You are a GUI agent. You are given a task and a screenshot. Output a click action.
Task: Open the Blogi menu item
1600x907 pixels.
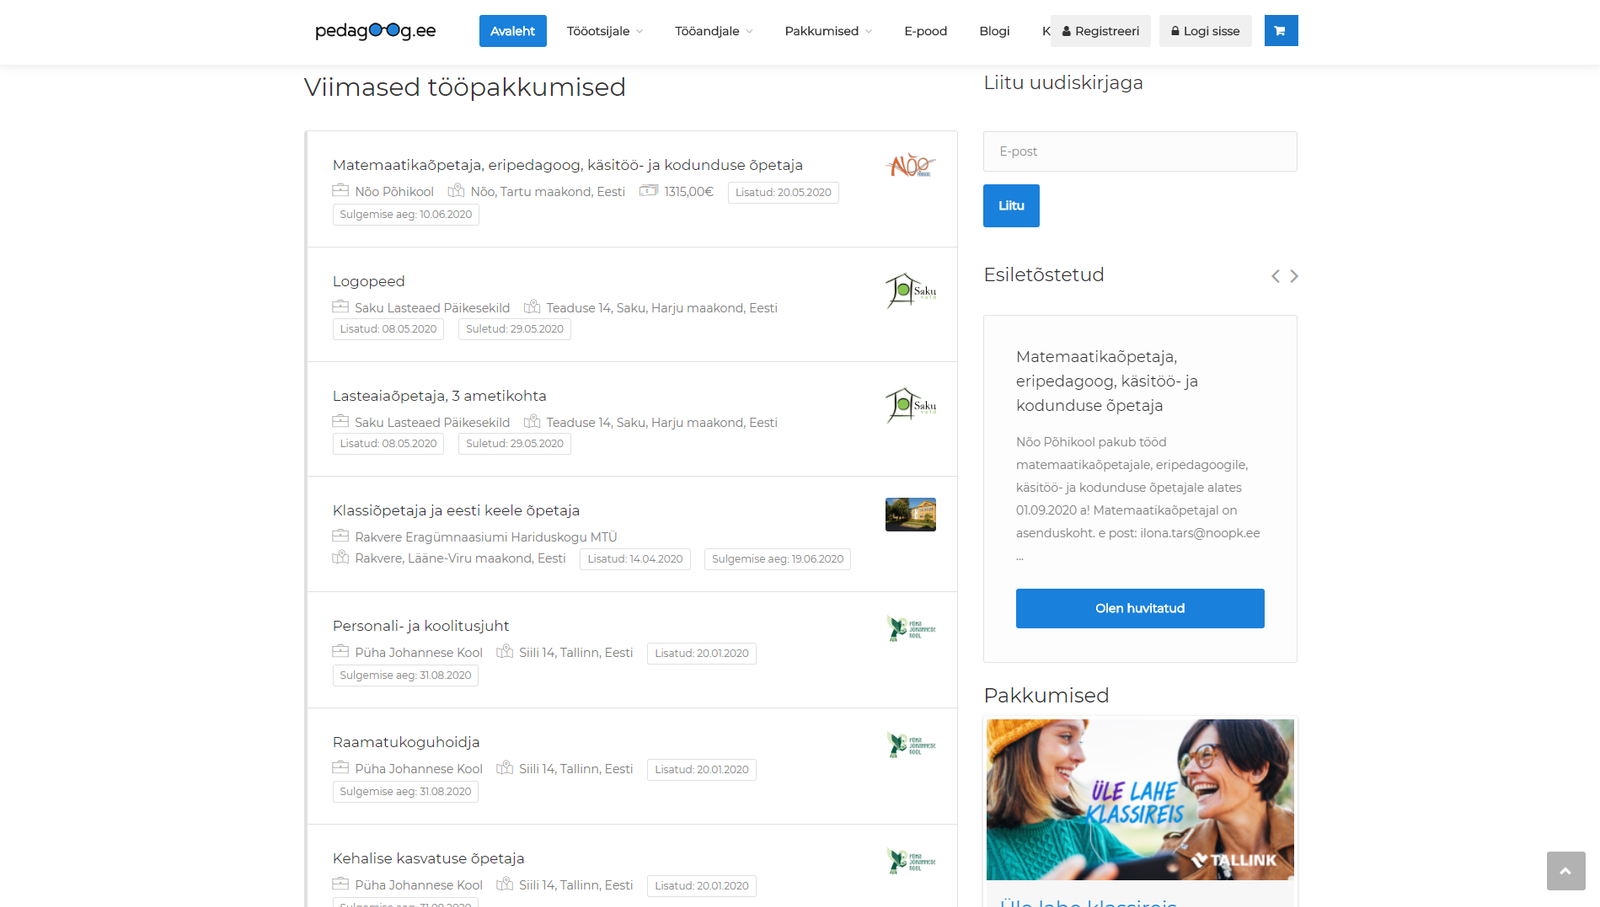pyautogui.click(x=994, y=31)
